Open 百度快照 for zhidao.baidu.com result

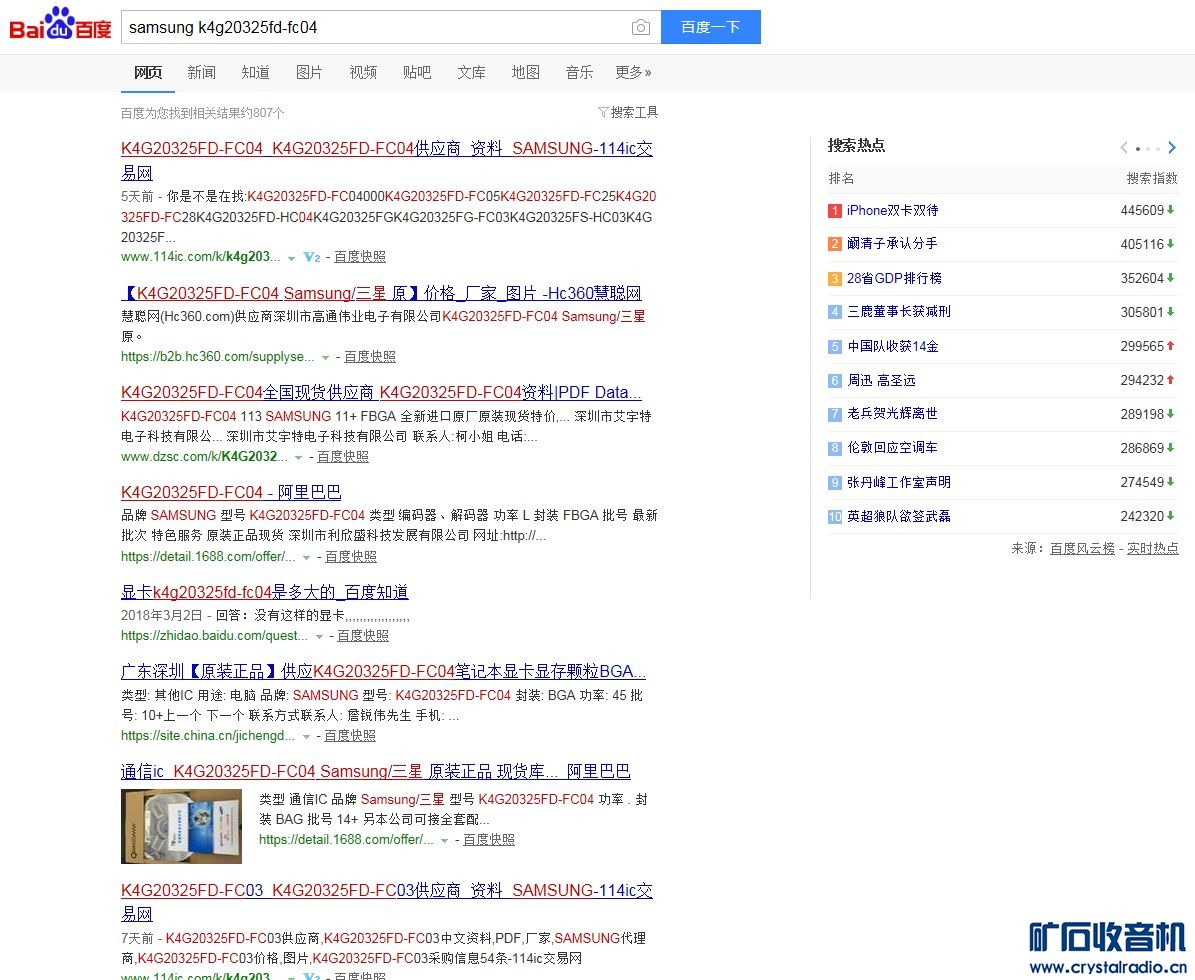(x=363, y=636)
